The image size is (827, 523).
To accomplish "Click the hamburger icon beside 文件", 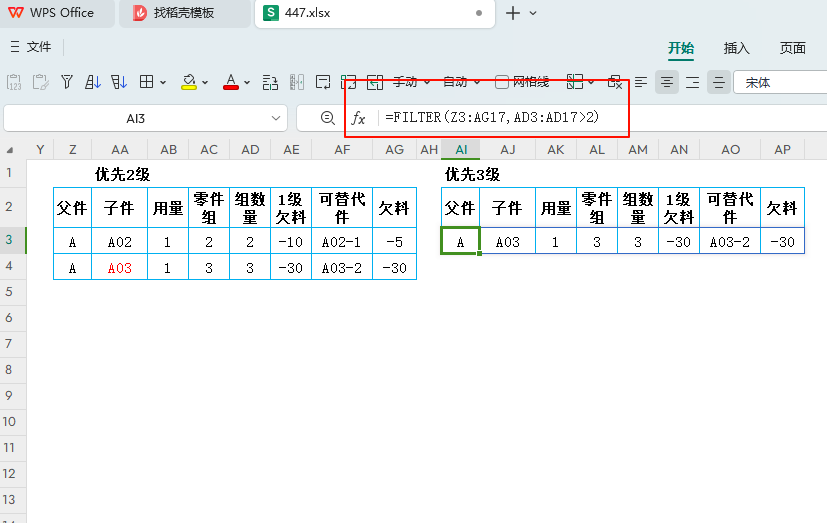I will point(15,47).
